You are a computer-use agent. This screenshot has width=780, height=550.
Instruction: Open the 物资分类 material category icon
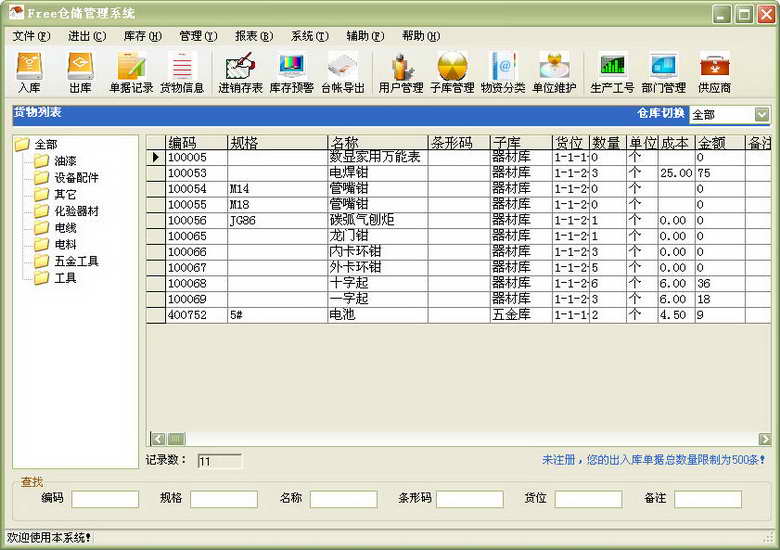tap(502, 73)
